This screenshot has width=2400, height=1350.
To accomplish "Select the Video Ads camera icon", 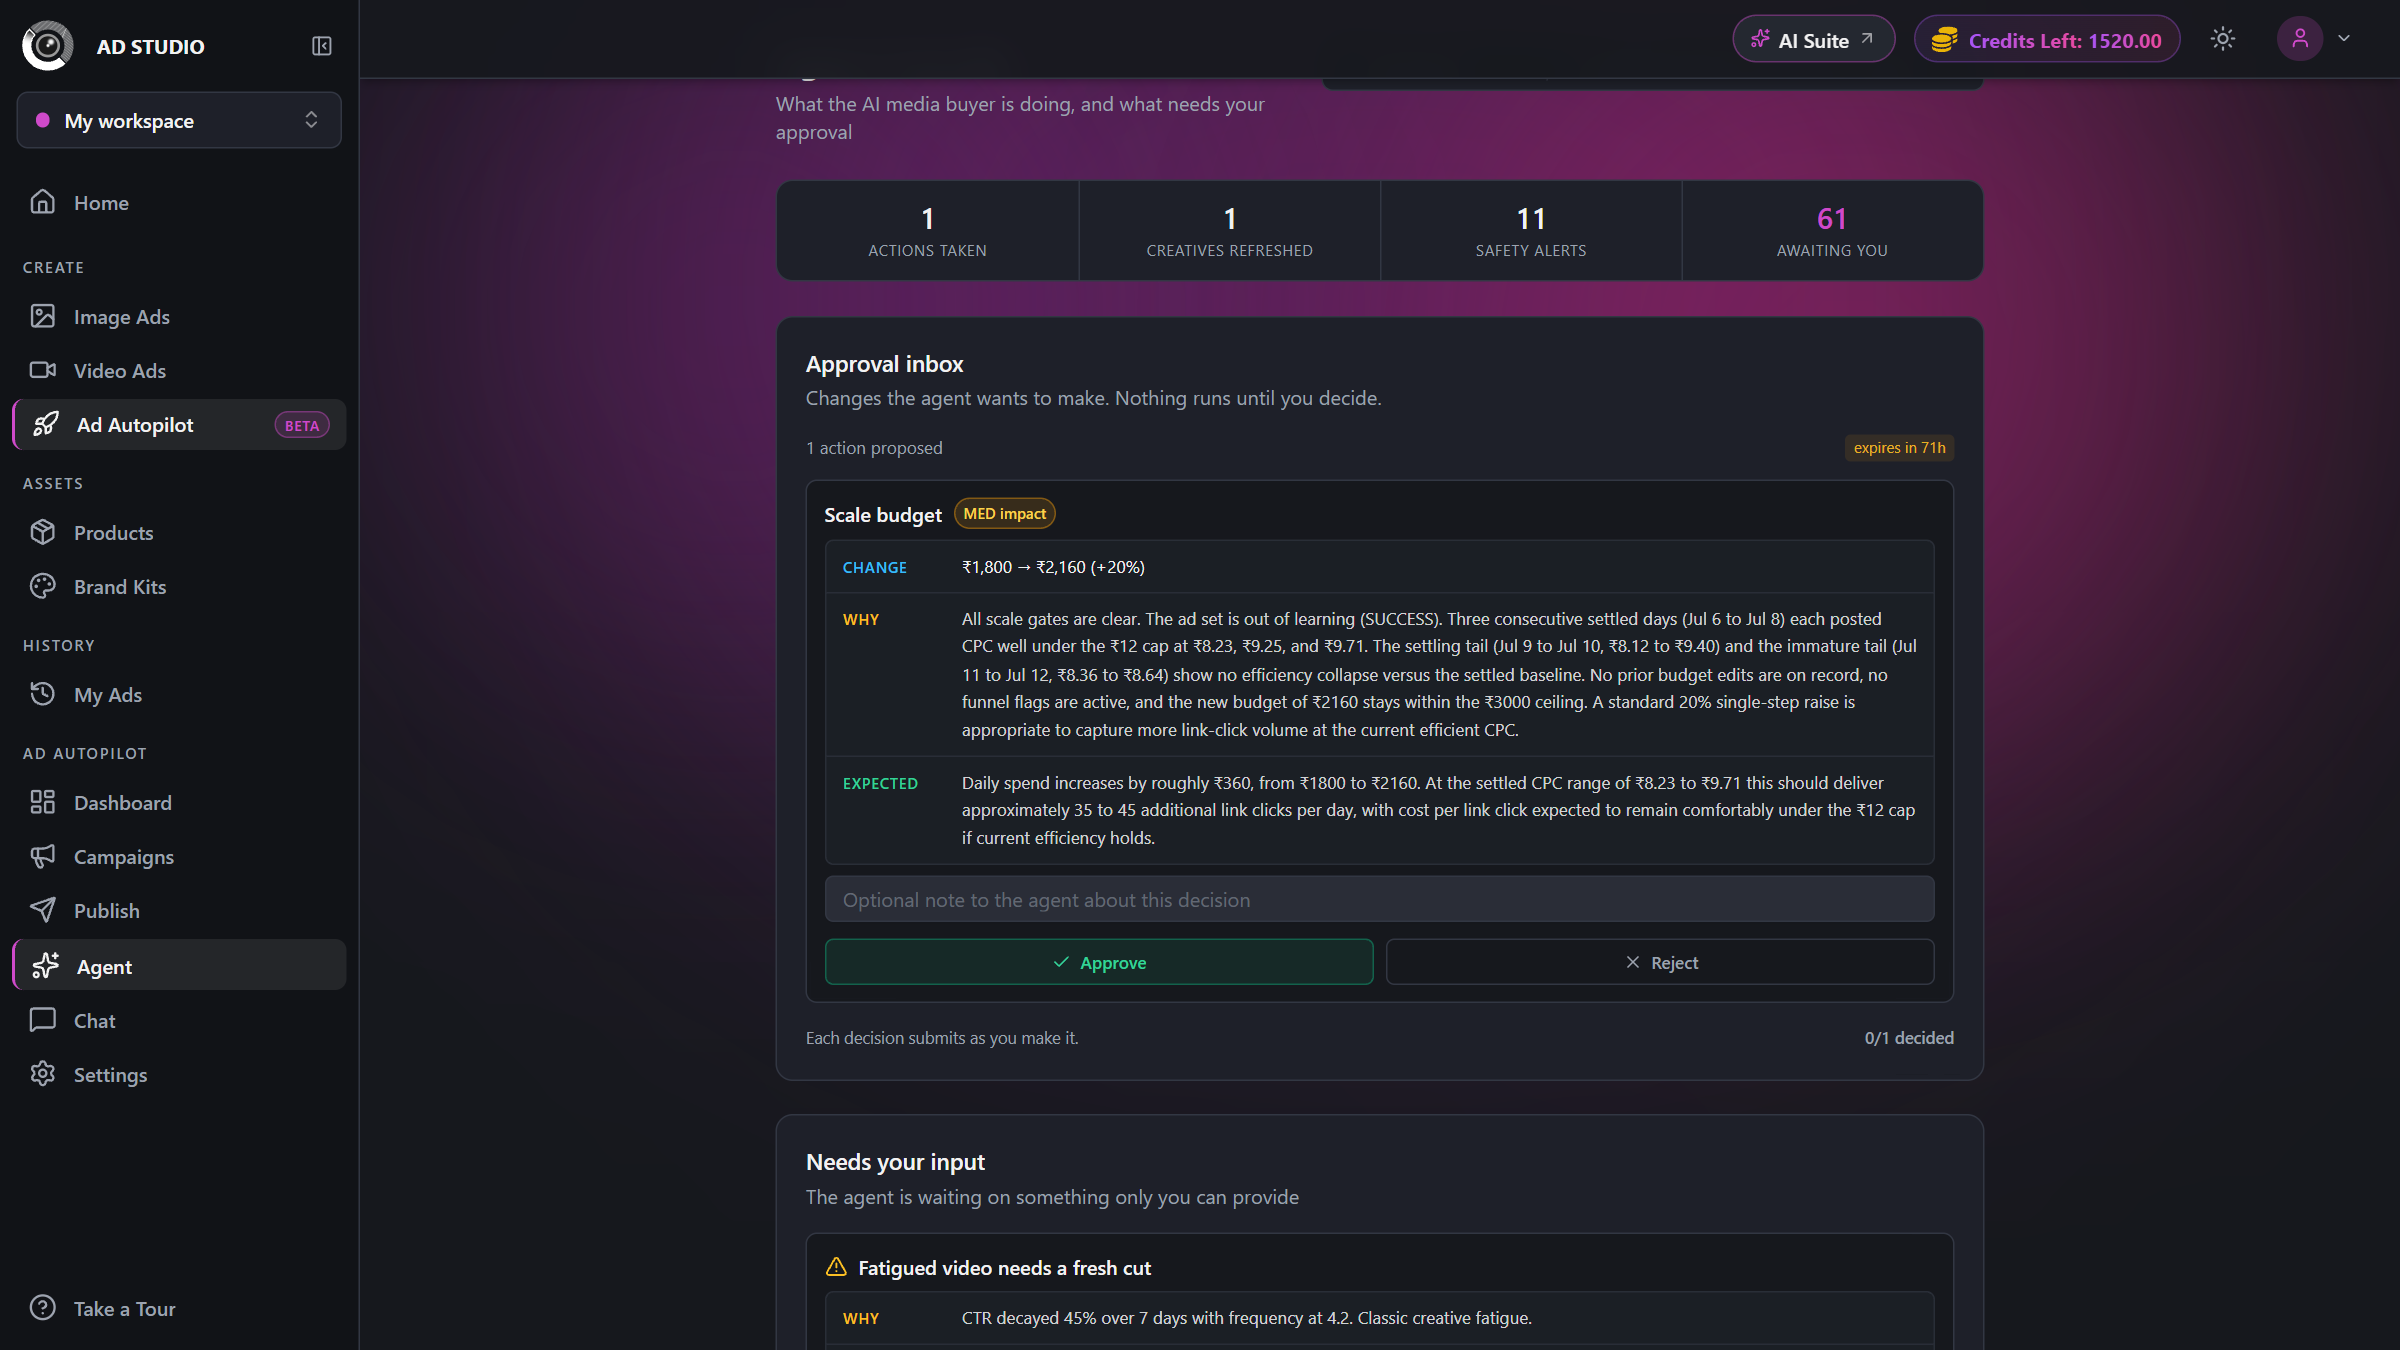I will point(43,370).
